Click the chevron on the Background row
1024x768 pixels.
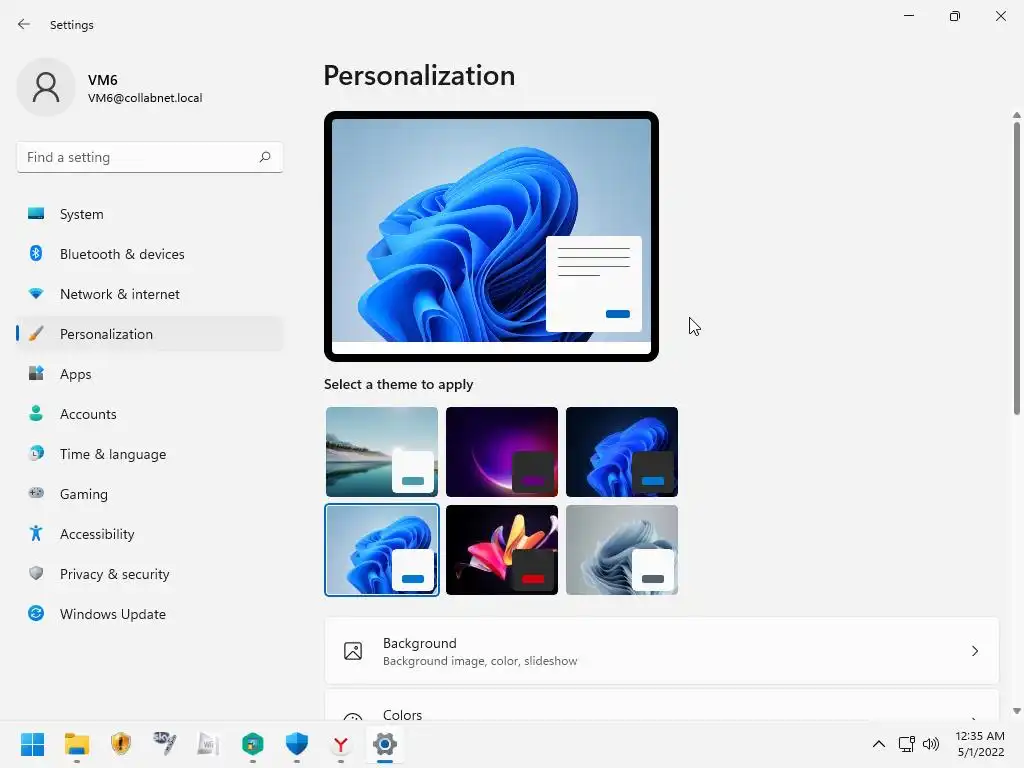click(x=974, y=651)
